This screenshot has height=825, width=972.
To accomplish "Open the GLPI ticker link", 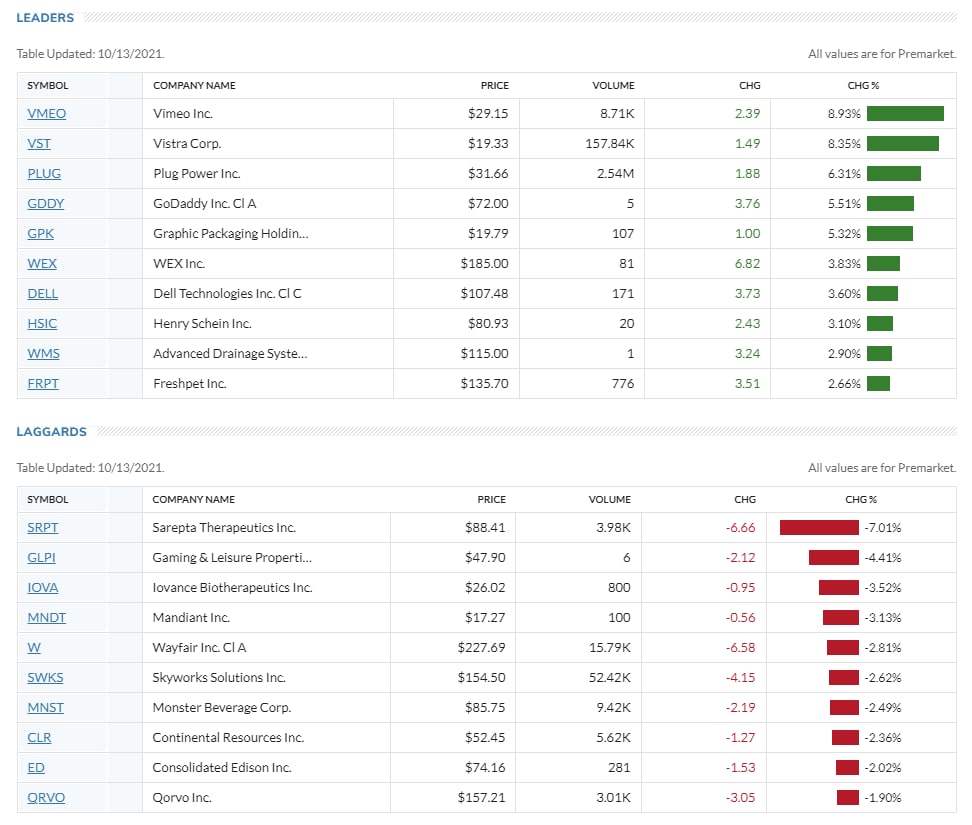I will 42,558.
